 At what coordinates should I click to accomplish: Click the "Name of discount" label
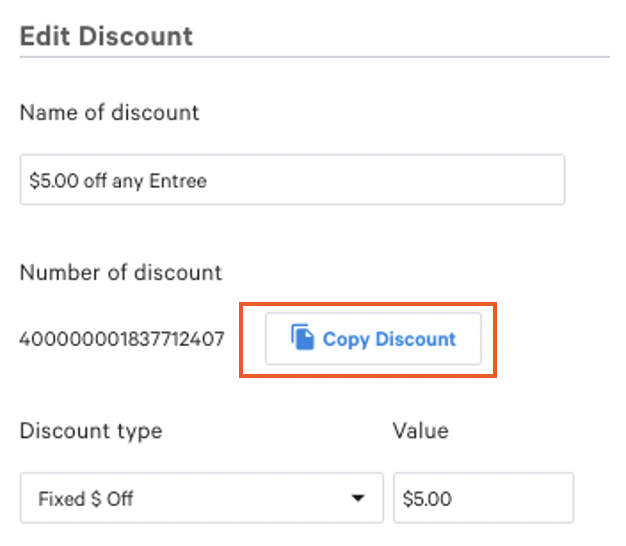tap(109, 113)
